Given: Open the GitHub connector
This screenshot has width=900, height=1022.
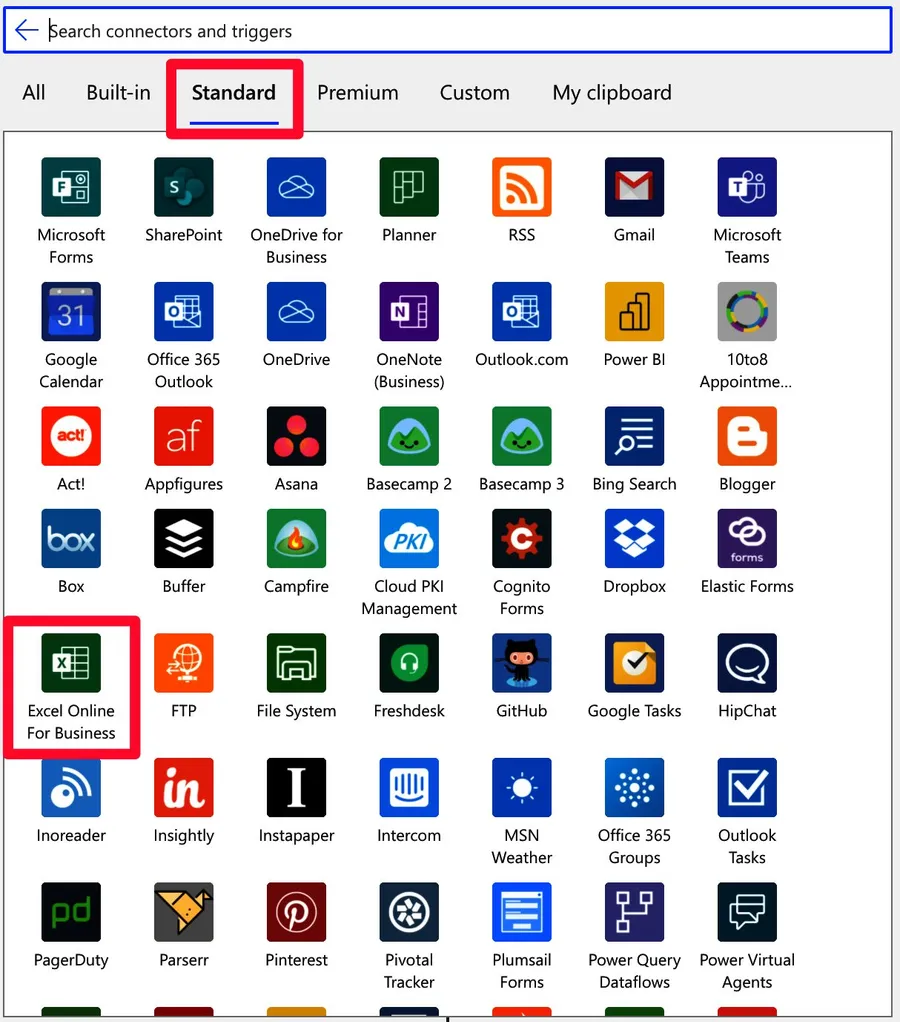Looking at the screenshot, I should 521,662.
